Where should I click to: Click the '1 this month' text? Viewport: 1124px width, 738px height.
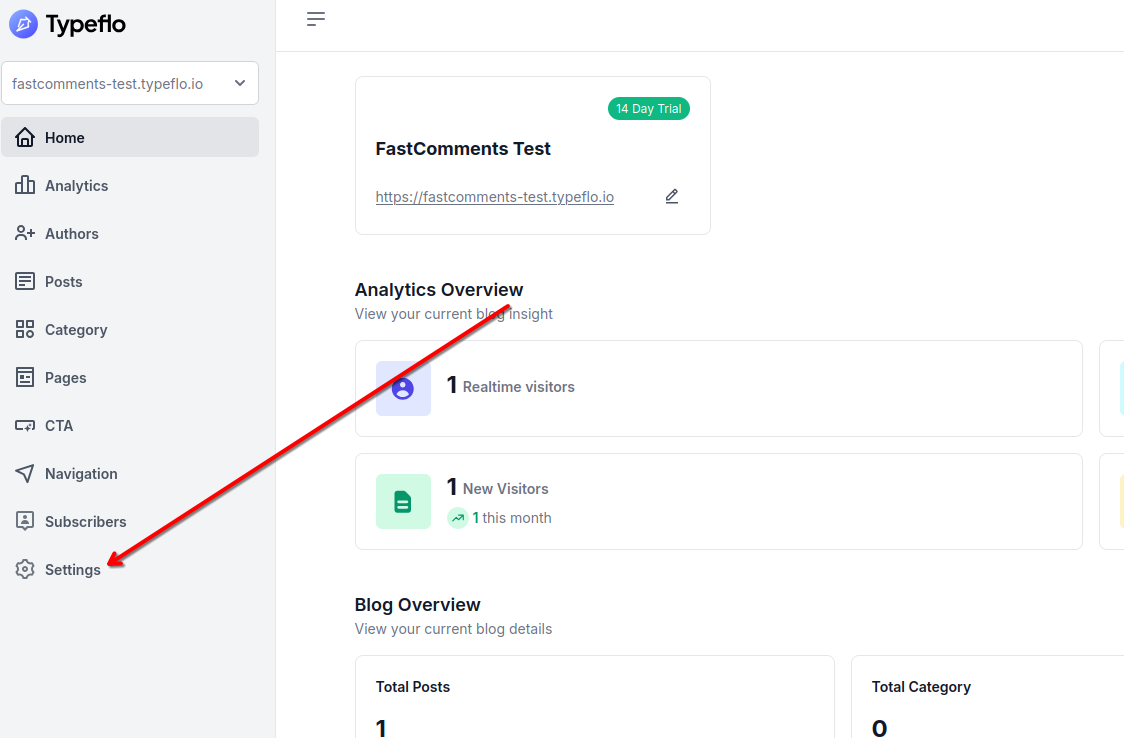click(x=512, y=517)
